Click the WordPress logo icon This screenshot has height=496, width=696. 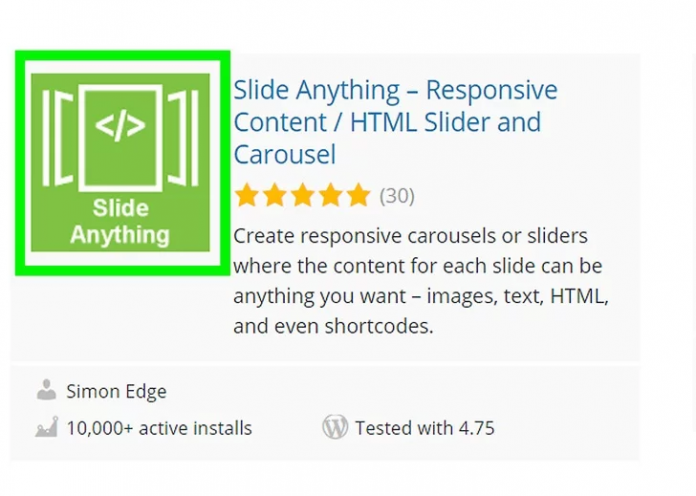335,428
